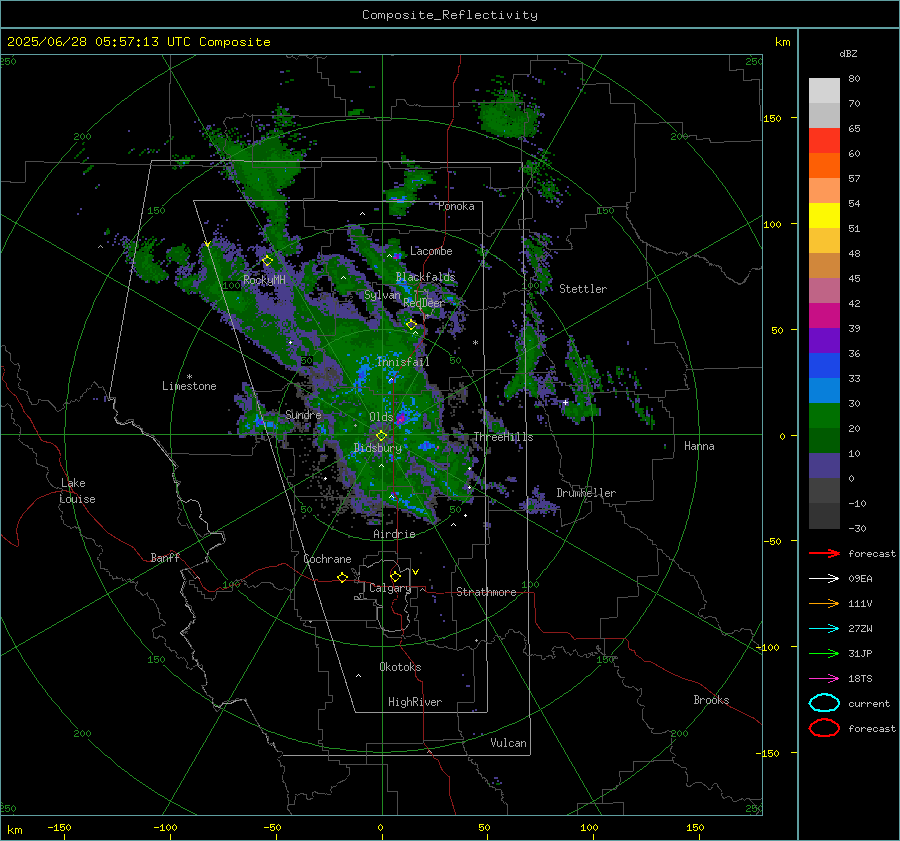Click the Airdrie label
This screenshot has width=900, height=841.
tap(394, 534)
